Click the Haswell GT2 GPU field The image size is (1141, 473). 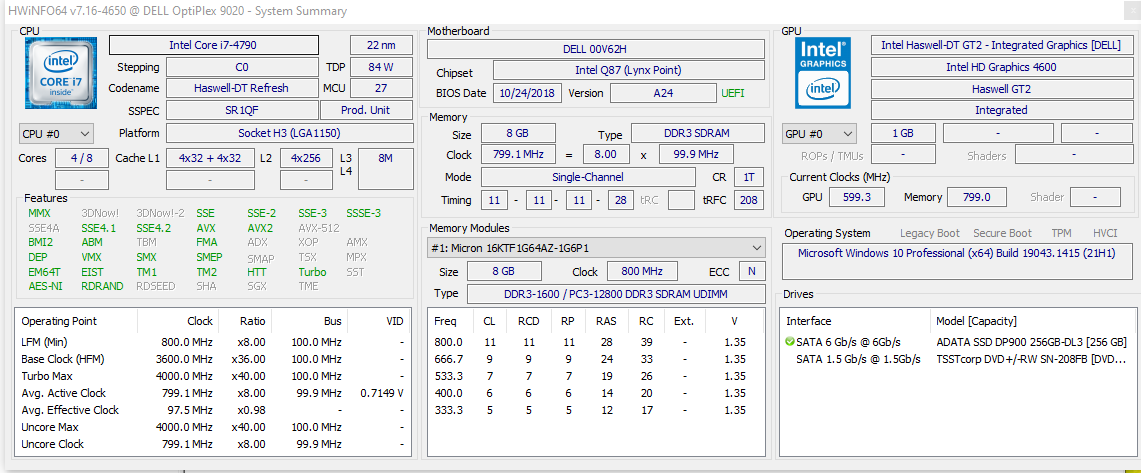point(1001,89)
